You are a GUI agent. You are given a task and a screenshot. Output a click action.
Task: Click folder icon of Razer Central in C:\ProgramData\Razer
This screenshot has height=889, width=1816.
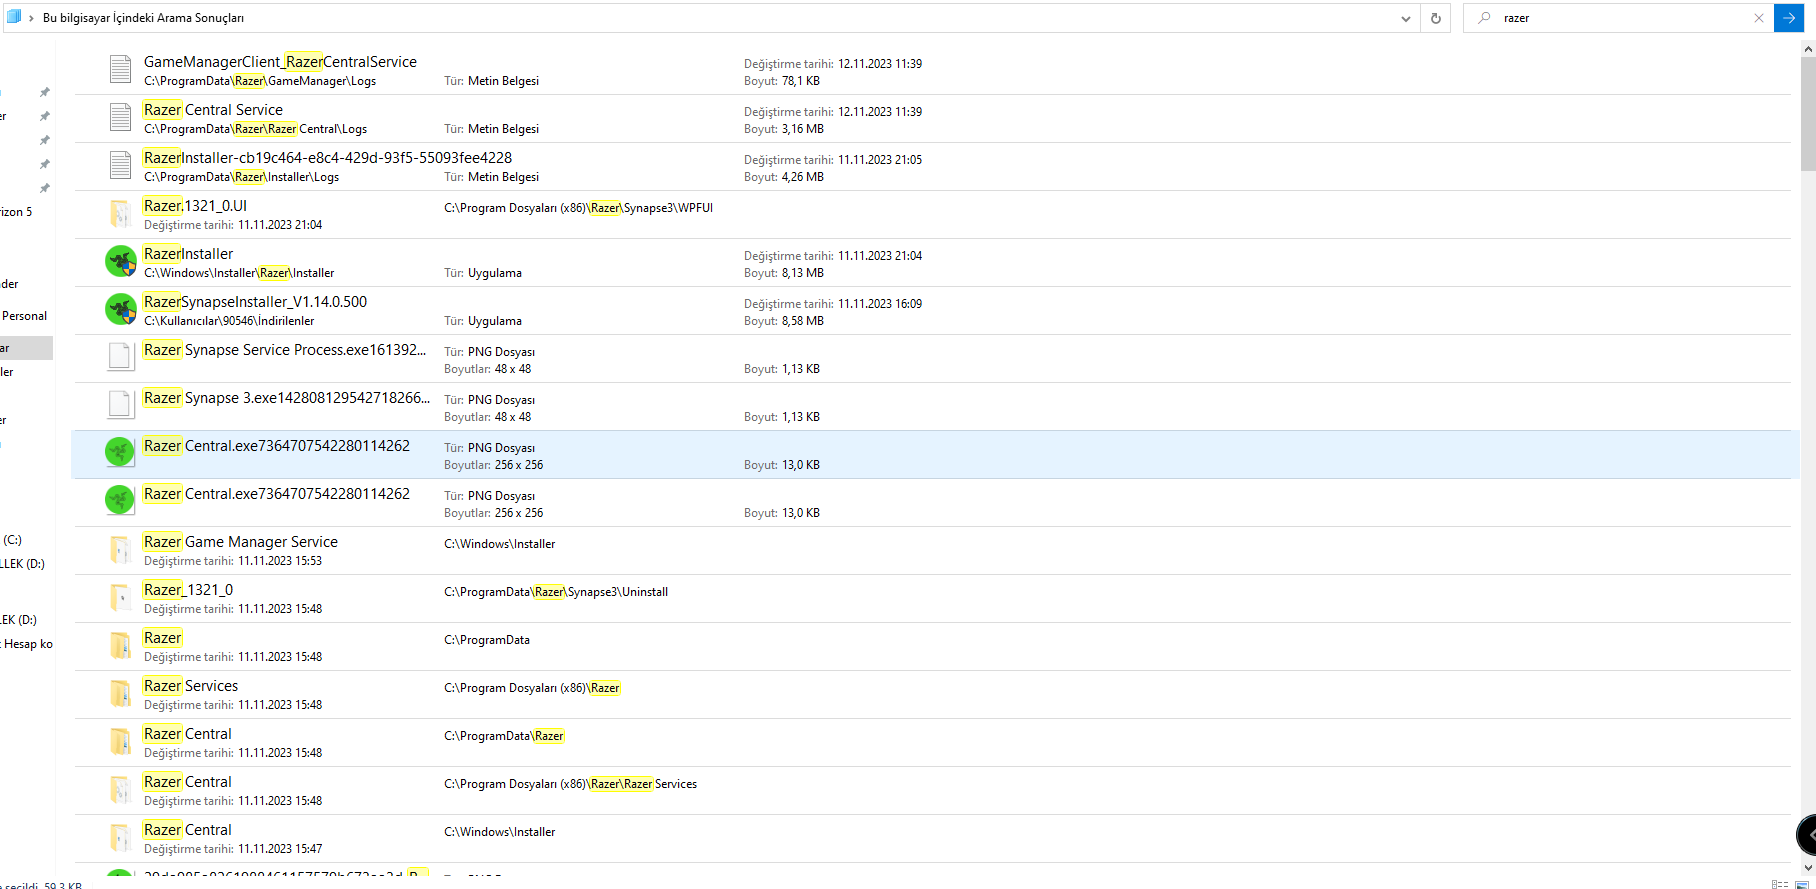[120, 741]
